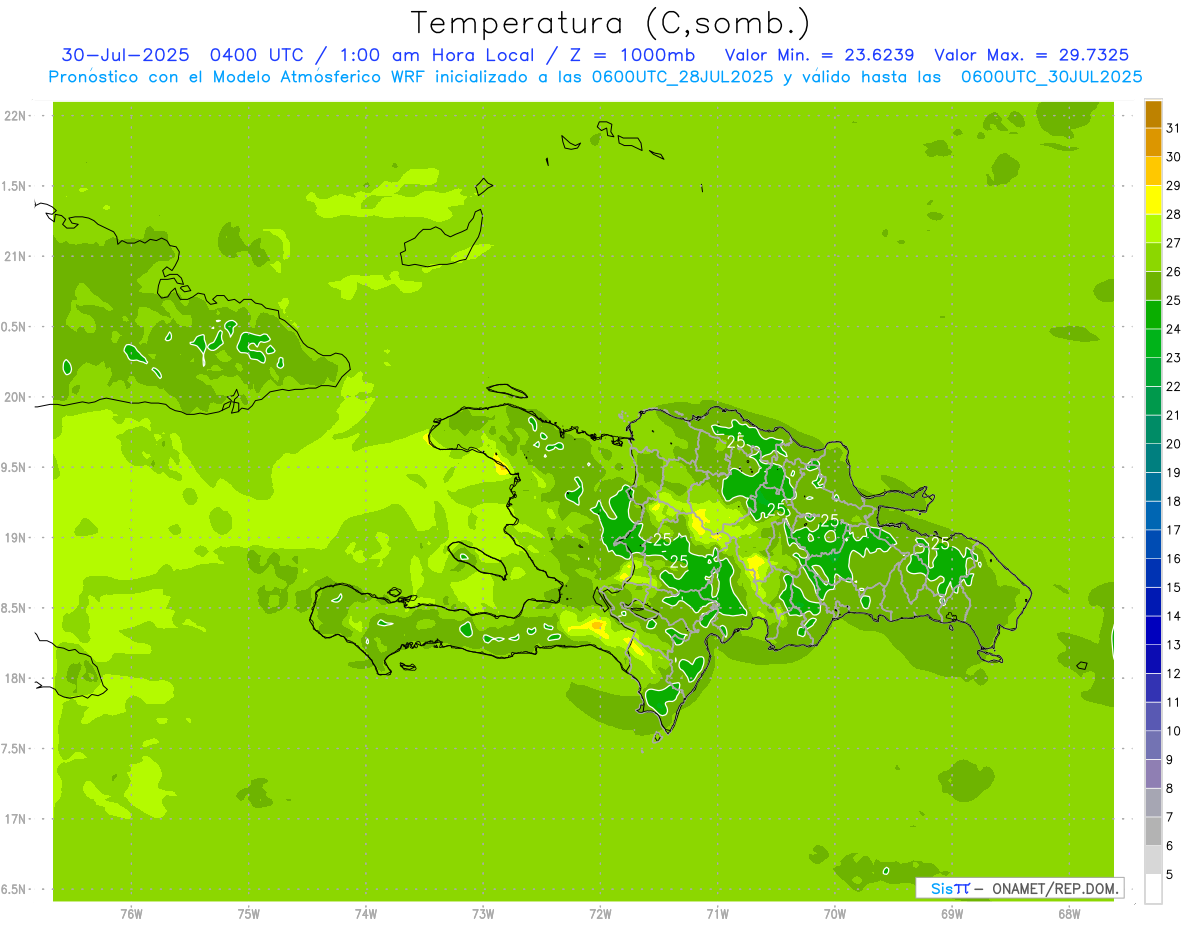1200x927 pixels.
Task: Click the 'ONAMET/REP.DOM.' credit label
Action: pos(1054,888)
